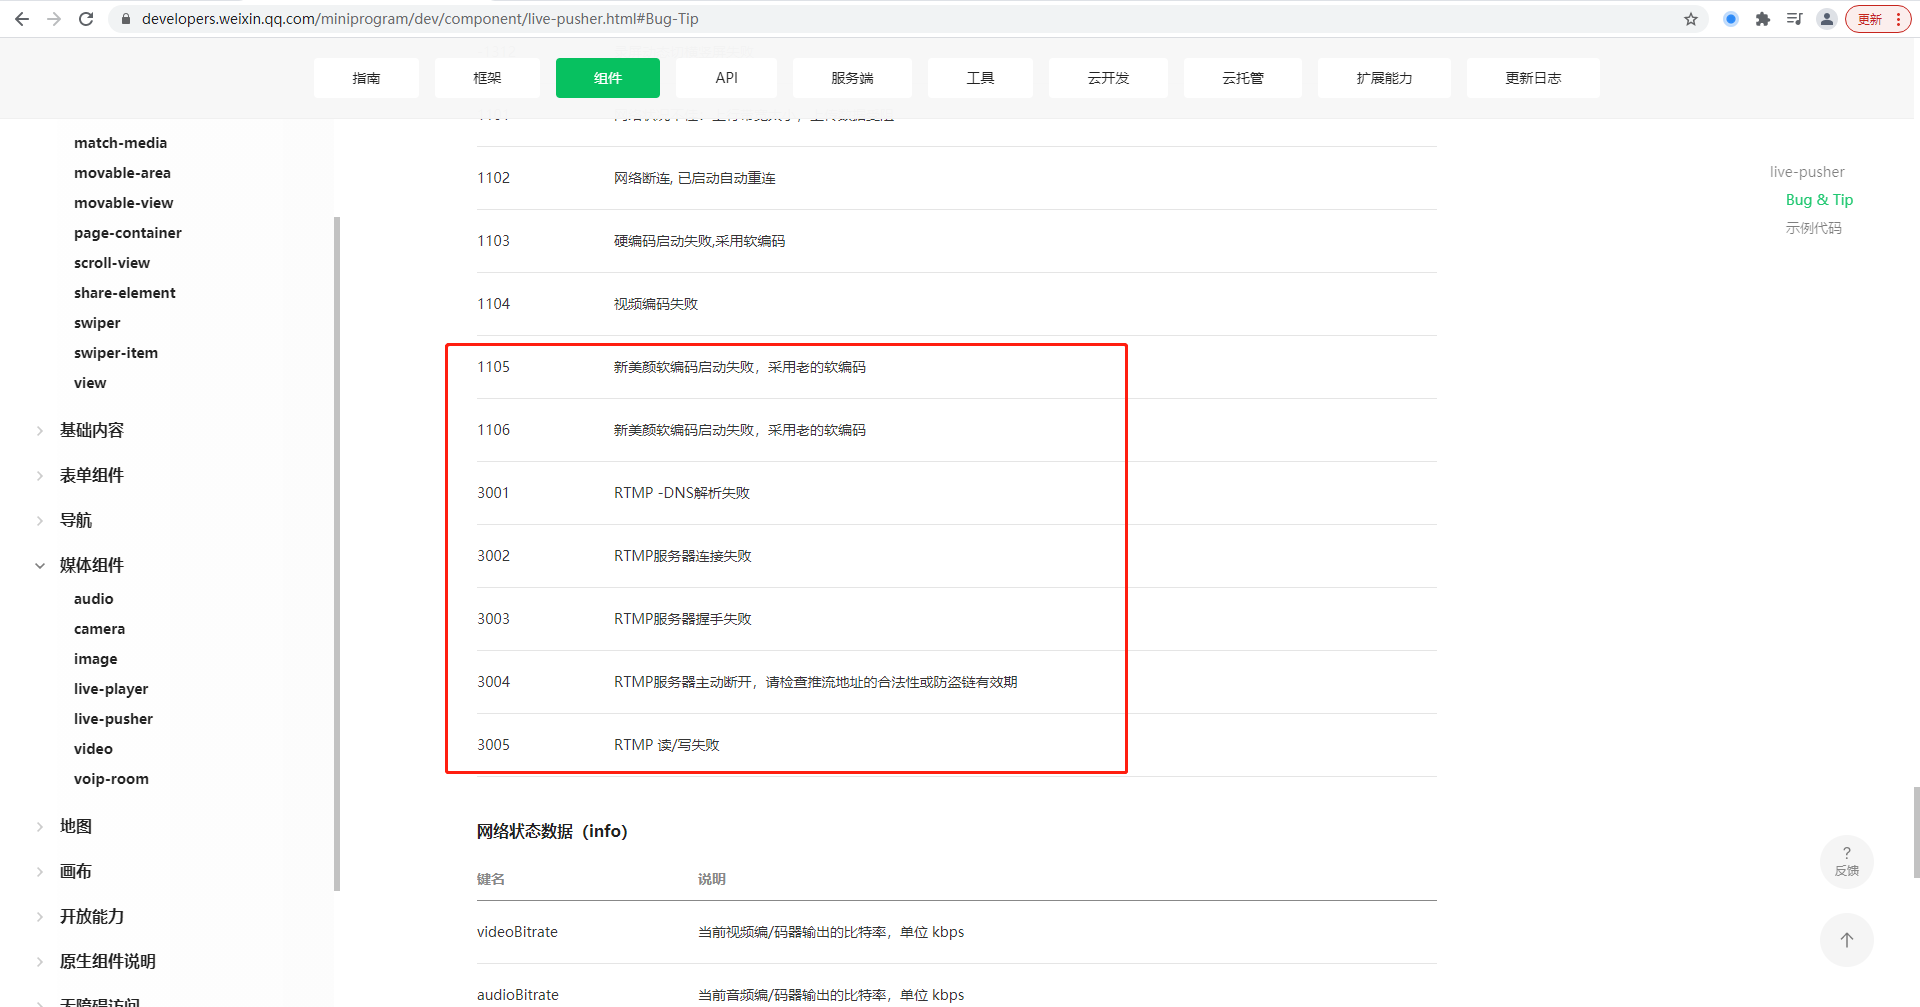
Task: Open the 云开发 navigation tab
Action: coord(1108,78)
